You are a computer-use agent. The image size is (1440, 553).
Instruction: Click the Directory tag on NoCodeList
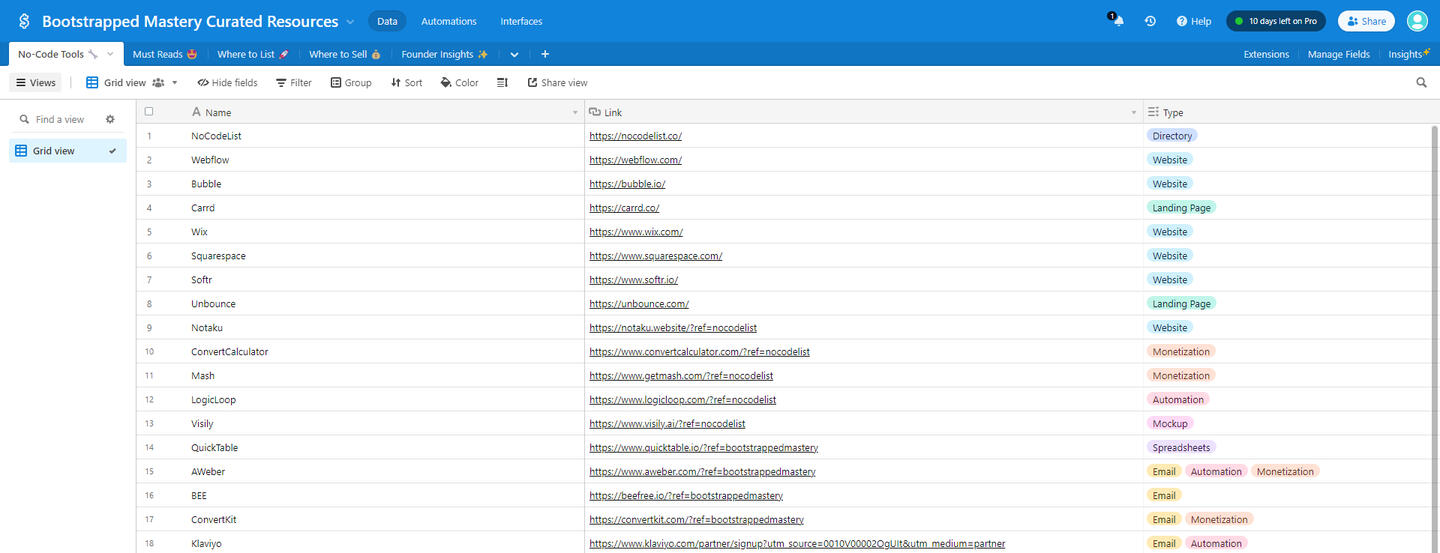1171,136
